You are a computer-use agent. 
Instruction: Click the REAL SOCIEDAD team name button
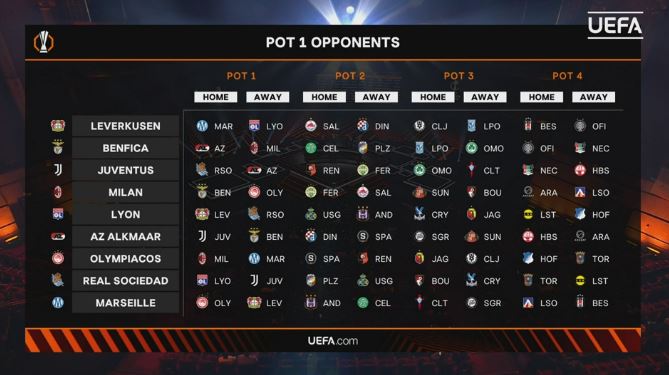125,281
